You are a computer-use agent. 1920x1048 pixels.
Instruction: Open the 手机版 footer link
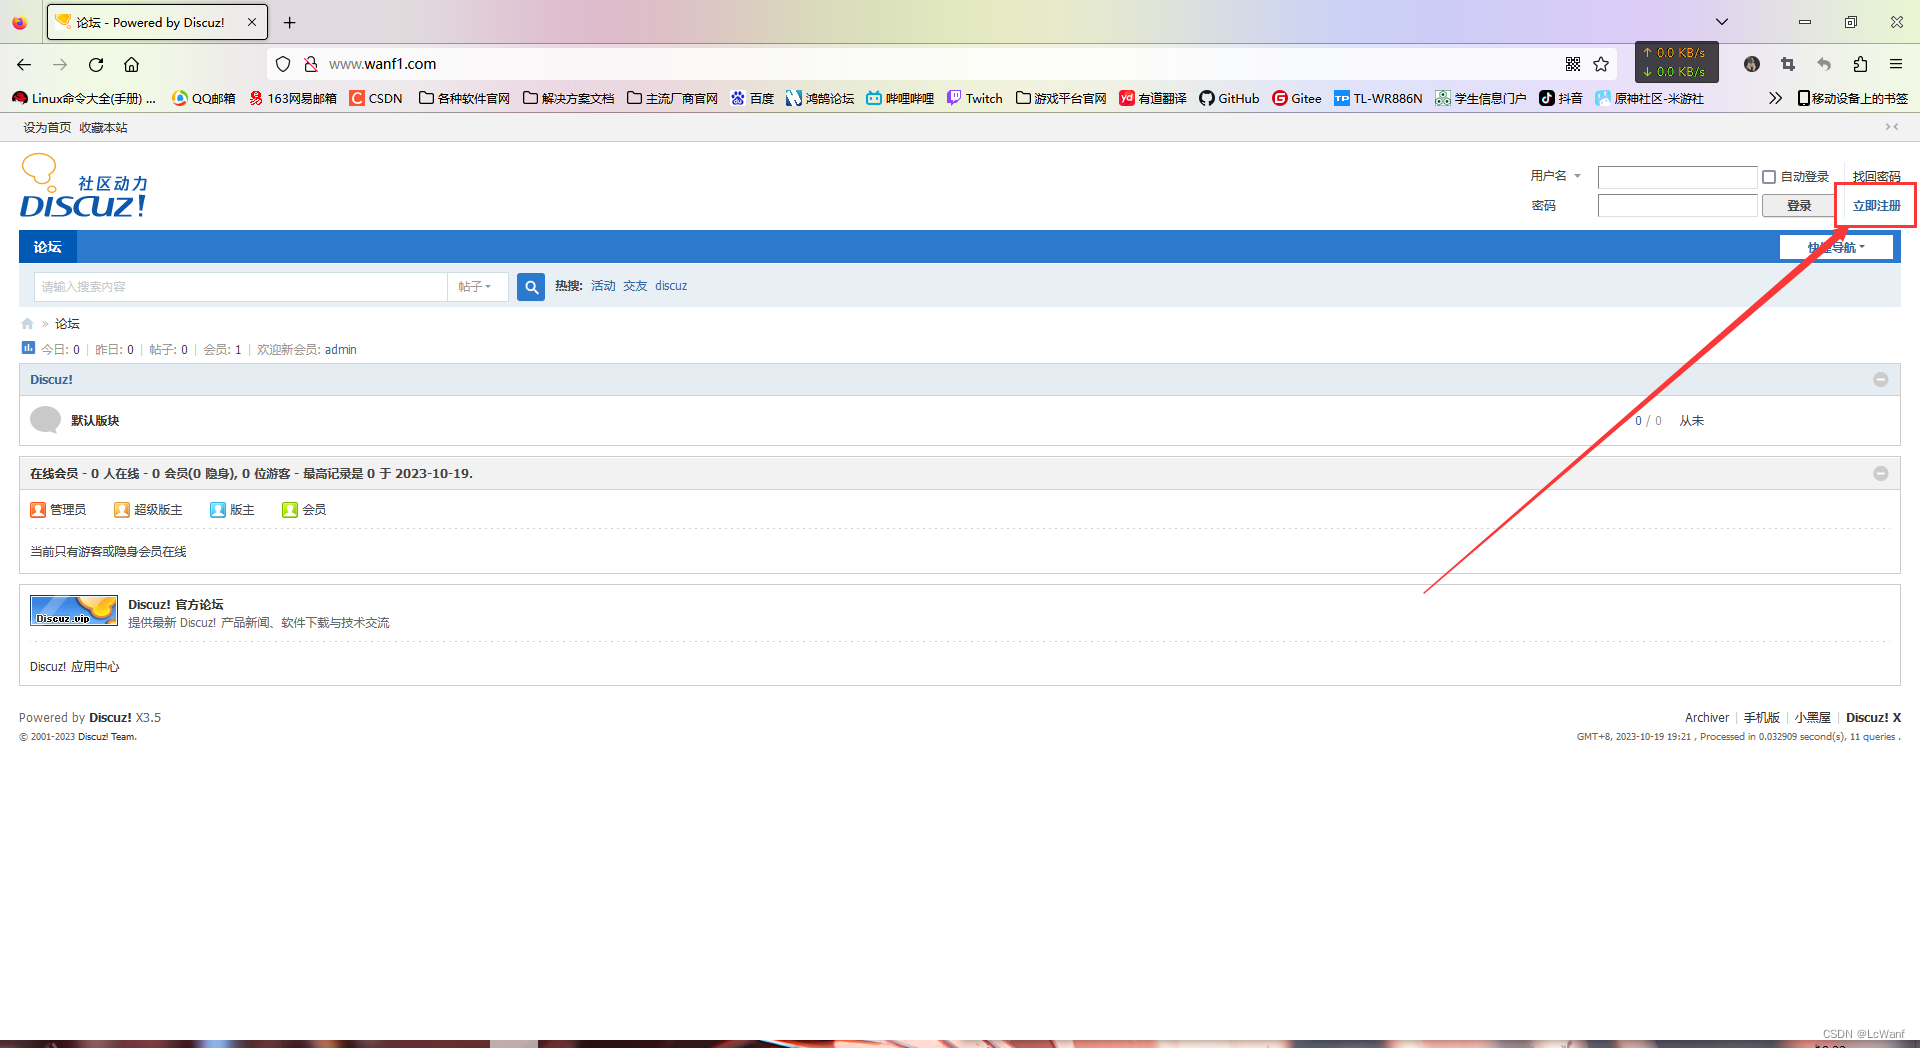[x=1762, y=718]
